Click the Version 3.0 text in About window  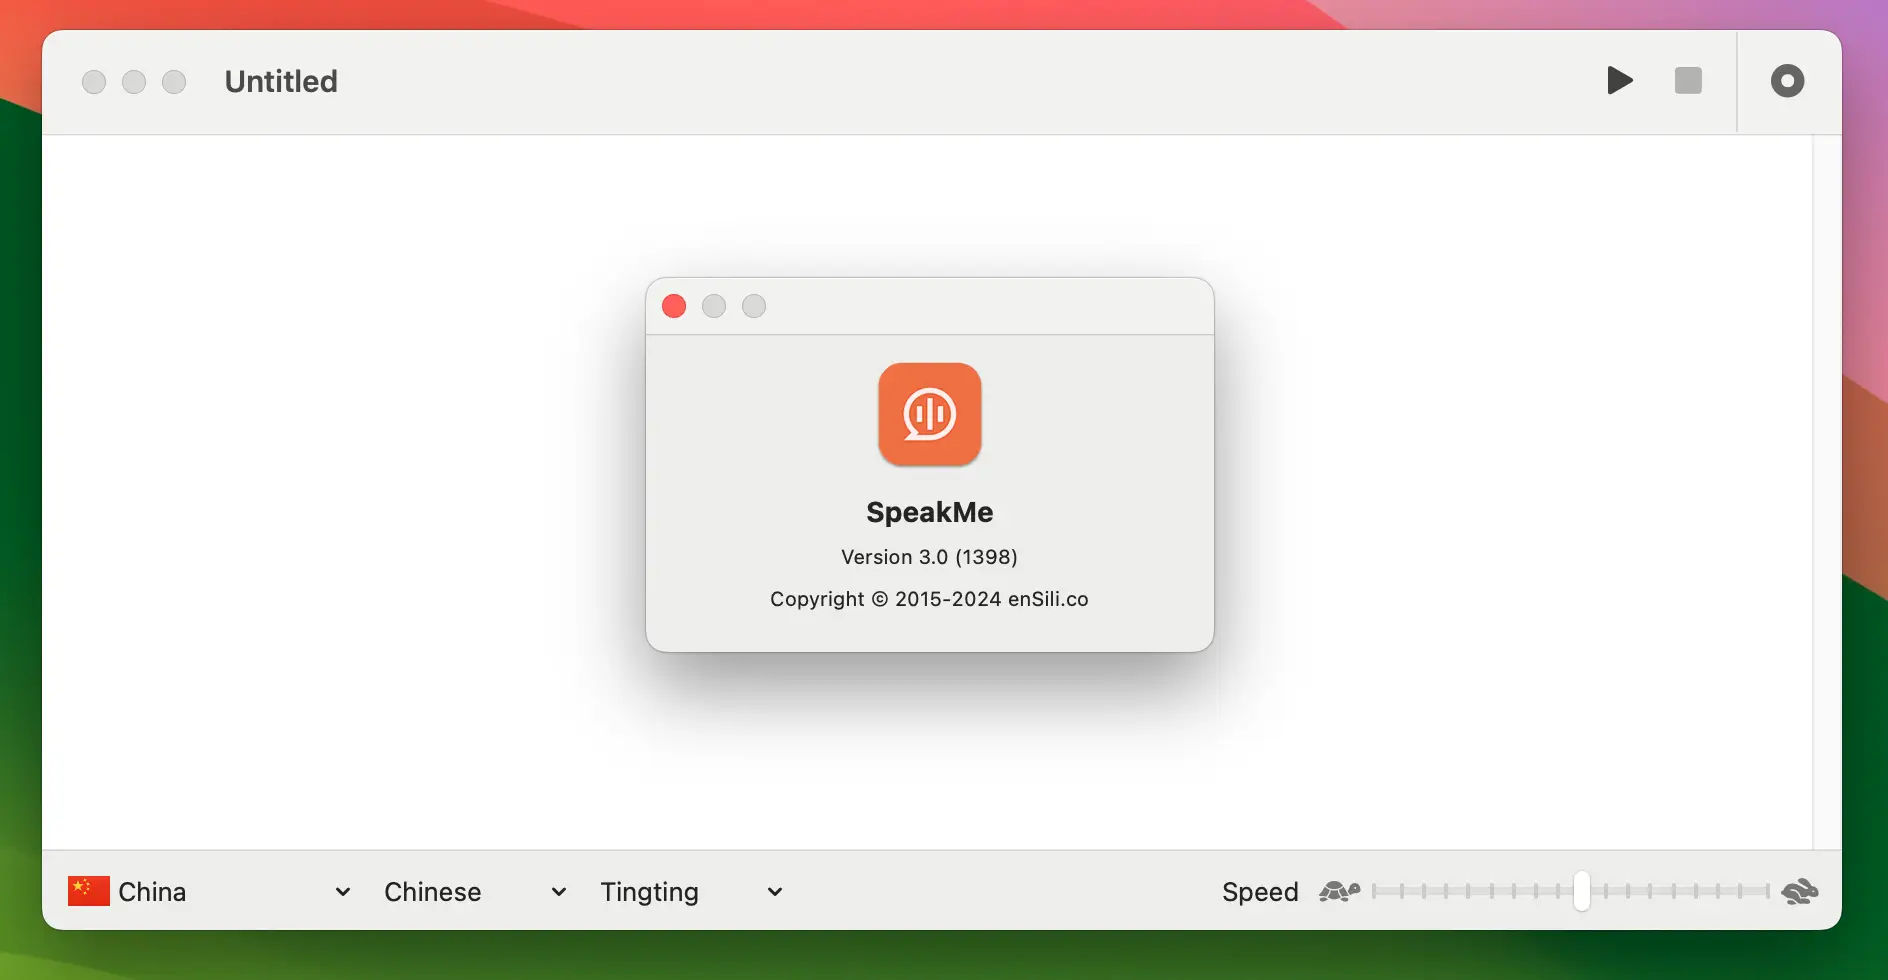928,557
